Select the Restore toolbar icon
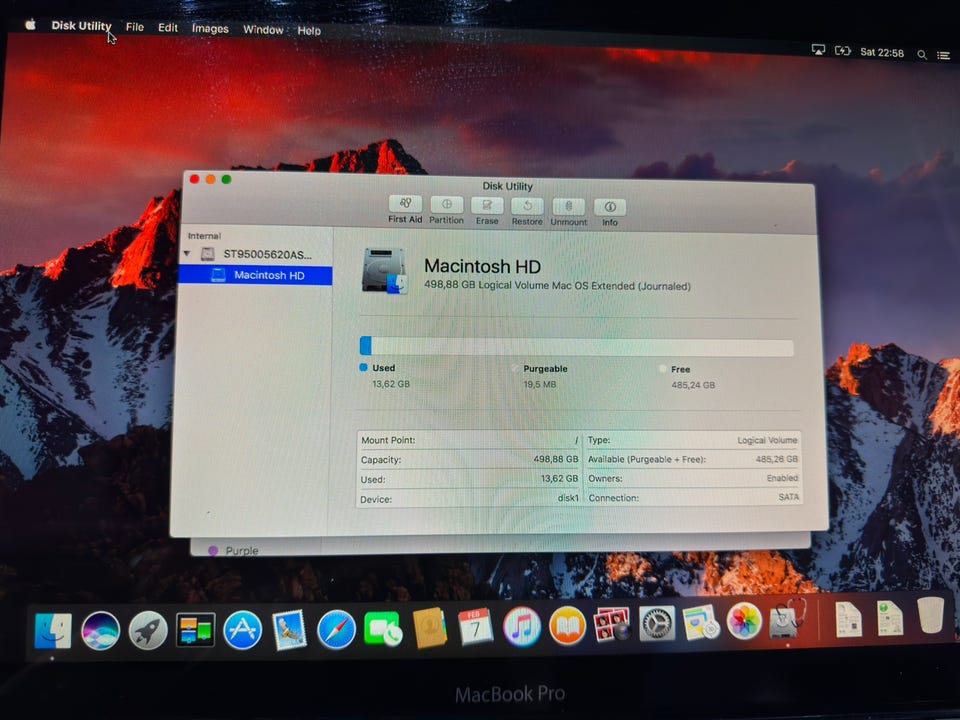Image resolution: width=960 pixels, height=720 pixels. [527, 206]
